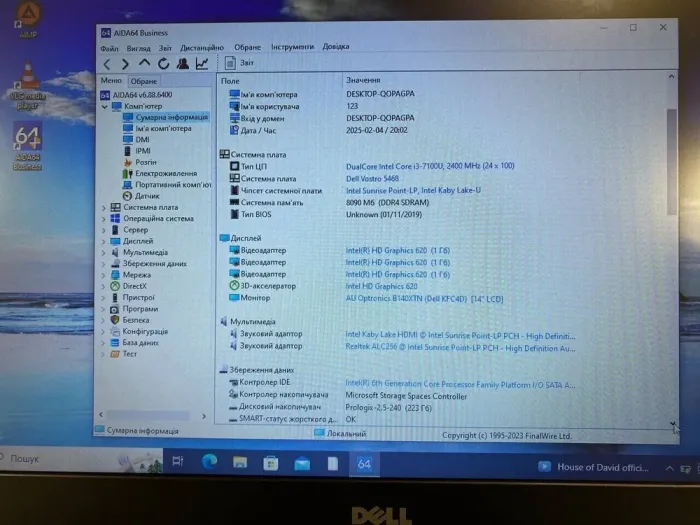Screen dimensions: 700x525
Task: Select the Електроживлення tree item
Action: tap(160, 173)
